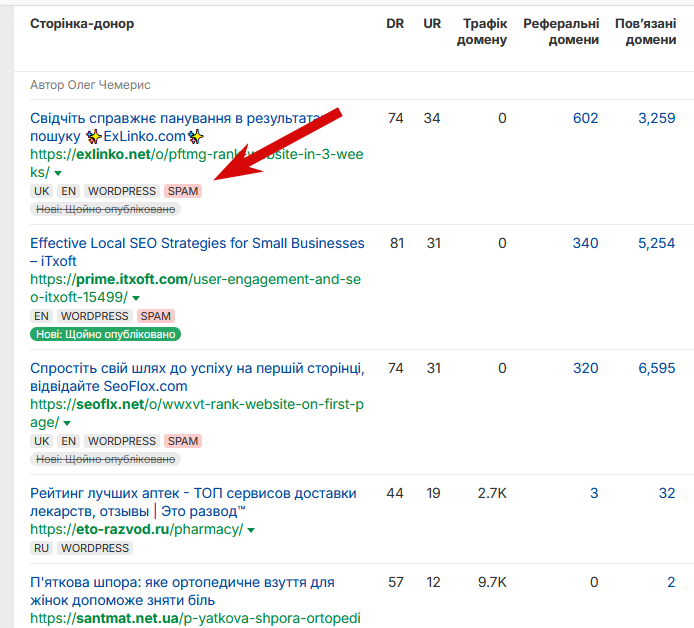This screenshot has width=694, height=628.
Task: Open Effective Local SEO Strategies title link
Action: point(197,252)
